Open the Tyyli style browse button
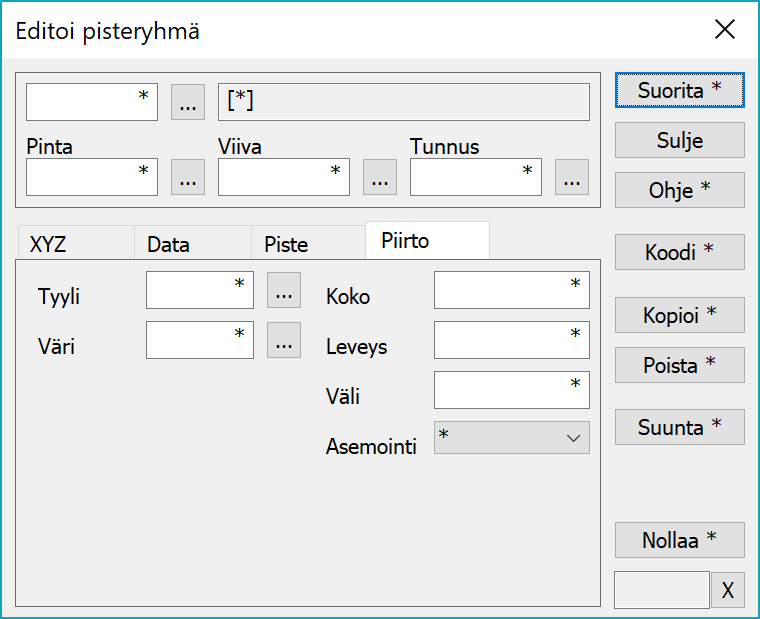This screenshot has height=619, width=760. pos(284,291)
